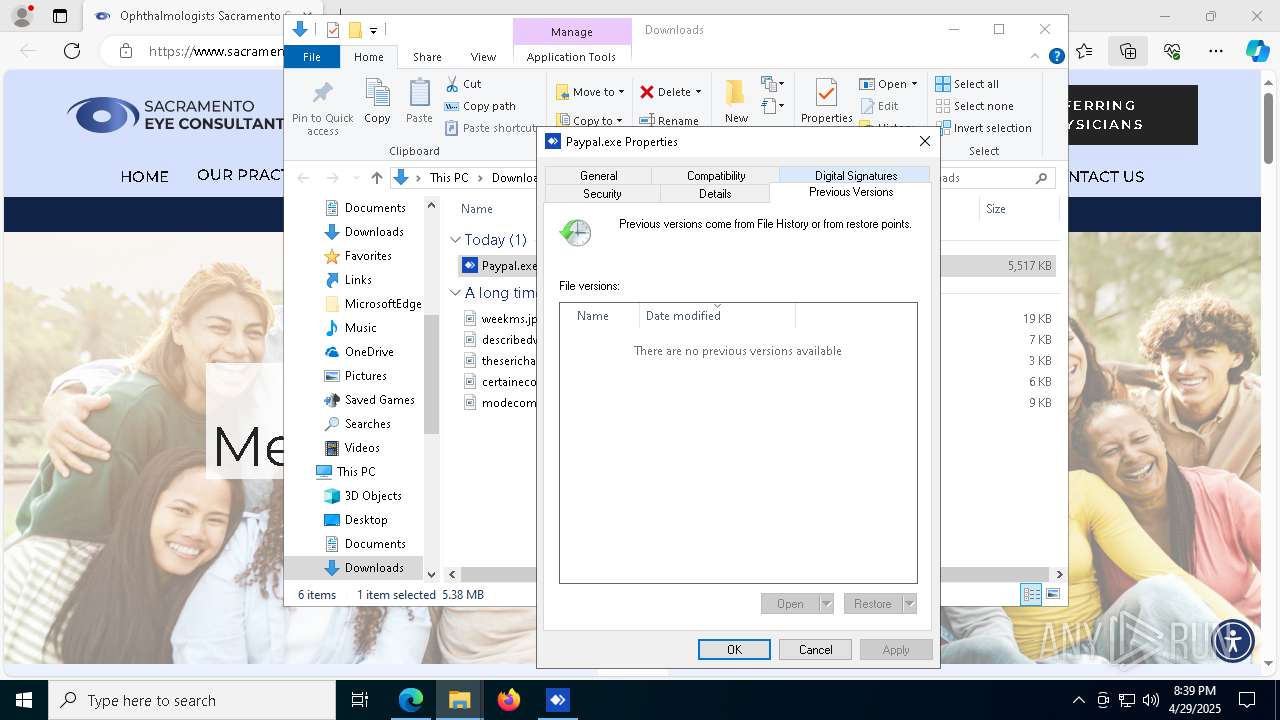This screenshot has width=1280, height=720.
Task: Click the volume icon in system tray
Action: coord(1151,700)
